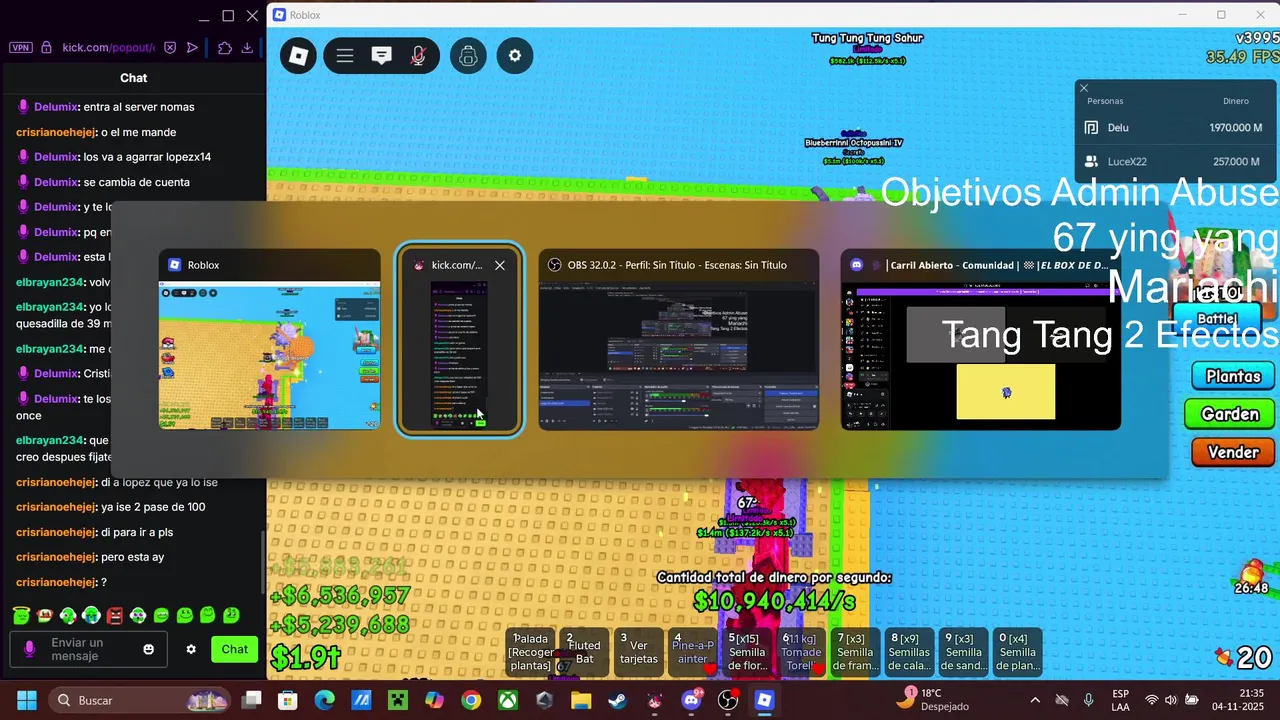Viewport: 1280px width, 720px height.
Task: Select Semilla de fram hotbar slot 7
Action: coord(855,652)
